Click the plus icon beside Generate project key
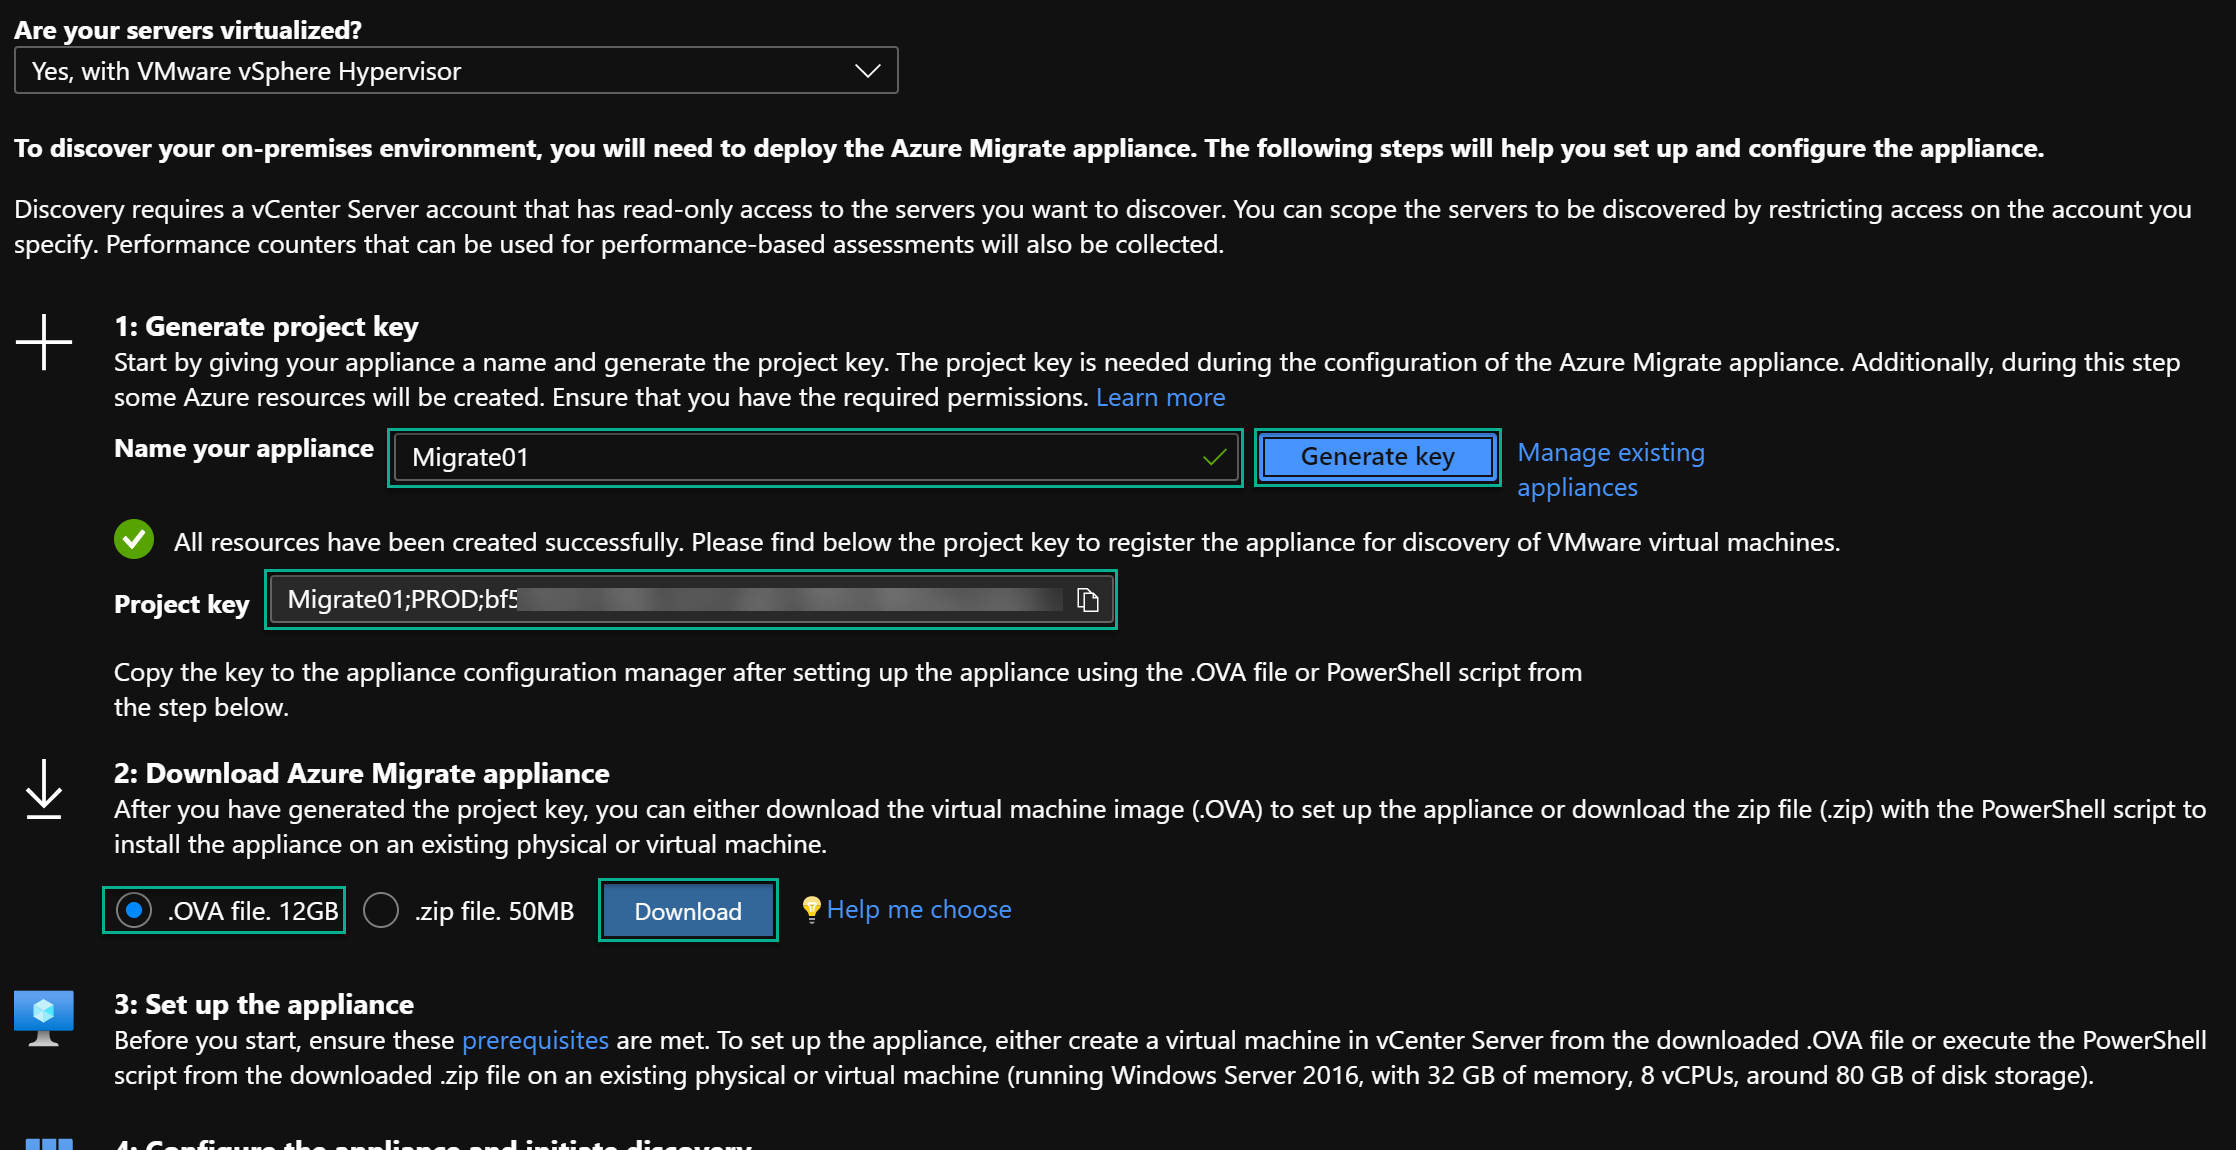Screen dimensions: 2236x1150 [44, 342]
